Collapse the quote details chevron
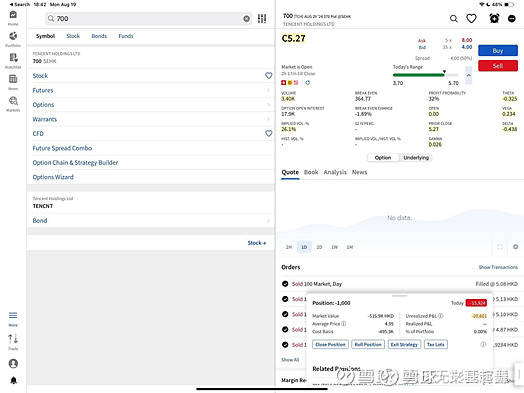 [469, 76]
